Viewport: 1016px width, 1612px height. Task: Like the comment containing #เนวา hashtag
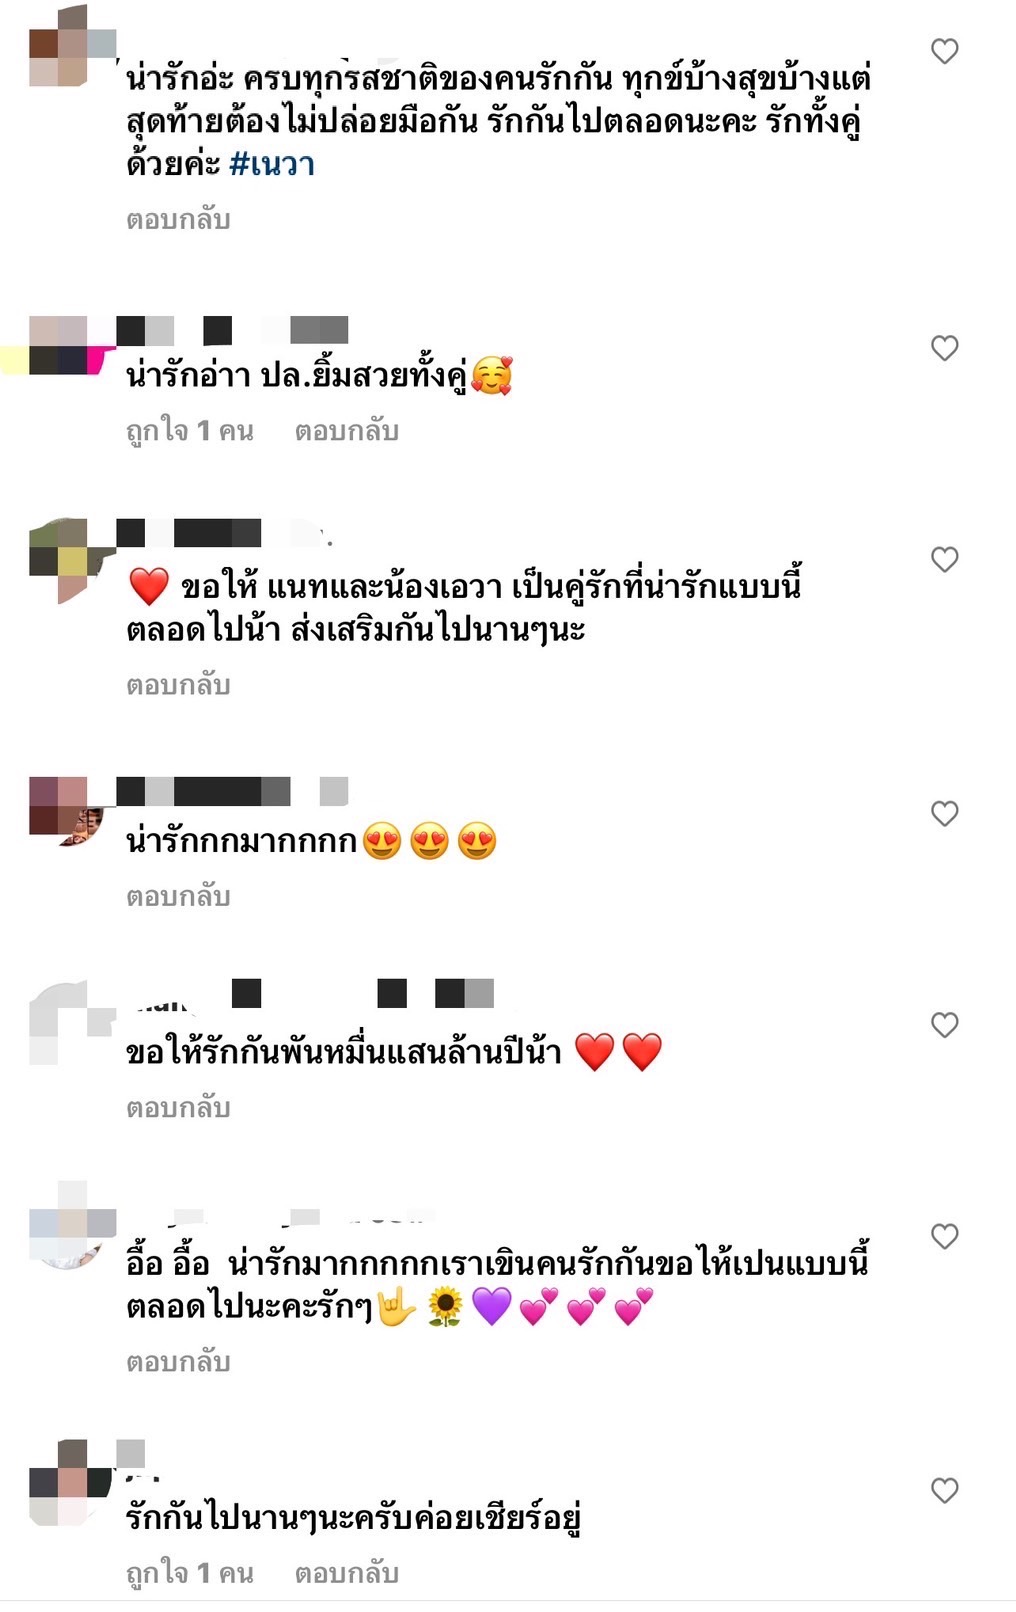tap(945, 51)
